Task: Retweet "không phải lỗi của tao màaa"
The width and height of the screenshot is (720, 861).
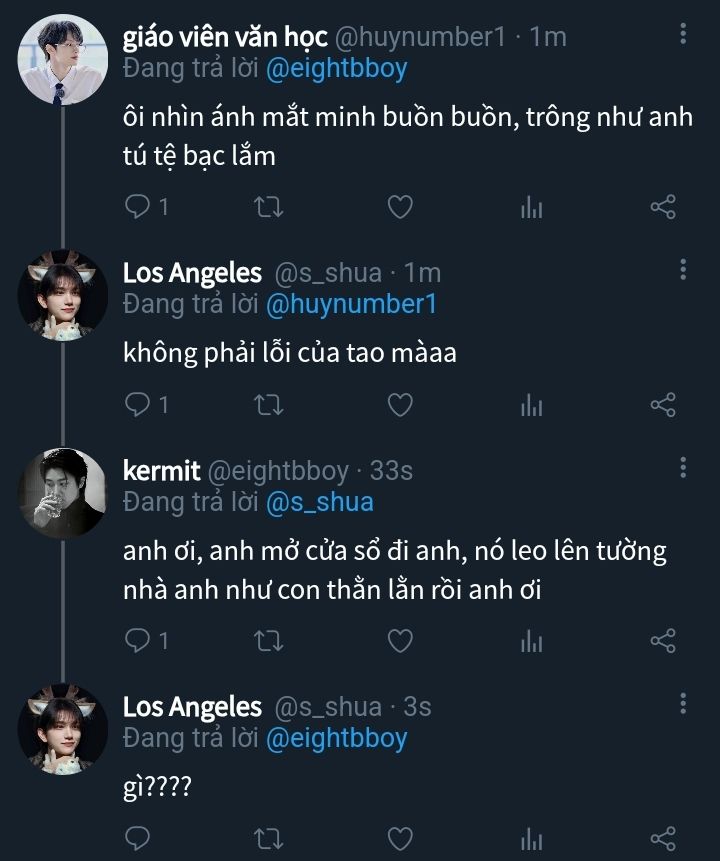Action: [270, 404]
